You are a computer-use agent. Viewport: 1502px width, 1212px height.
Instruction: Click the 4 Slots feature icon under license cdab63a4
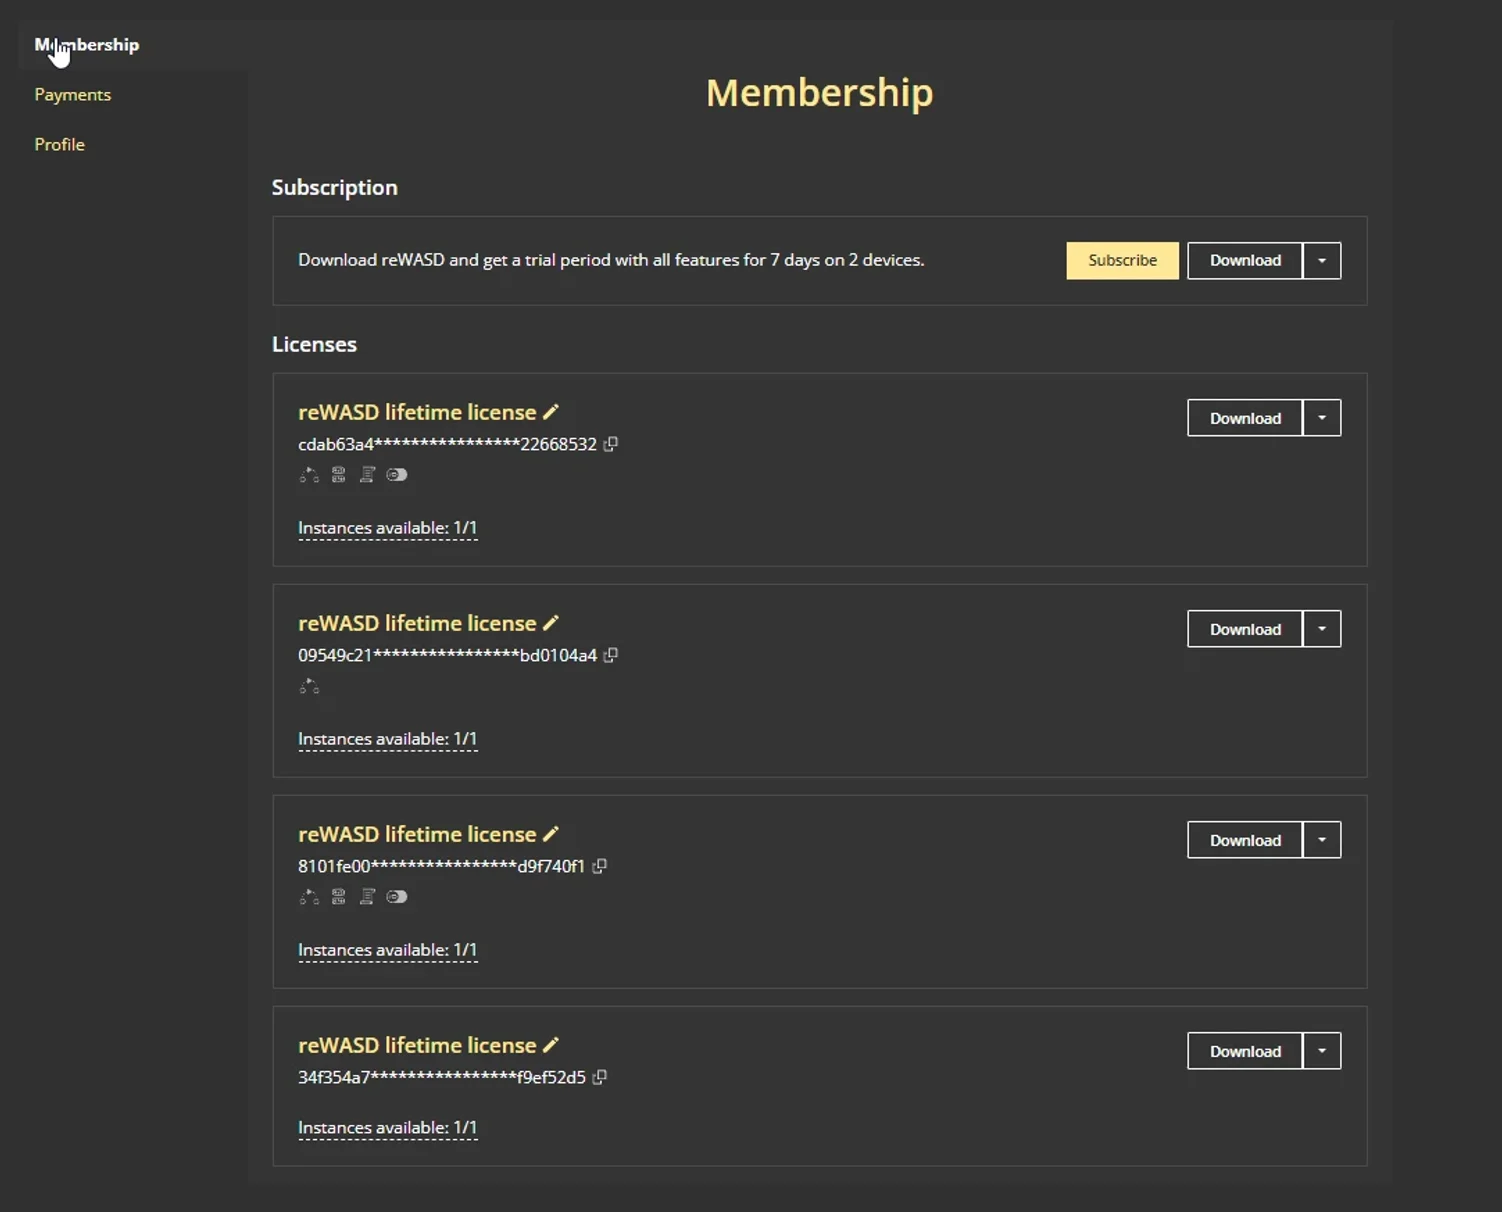tap(339, 475)
